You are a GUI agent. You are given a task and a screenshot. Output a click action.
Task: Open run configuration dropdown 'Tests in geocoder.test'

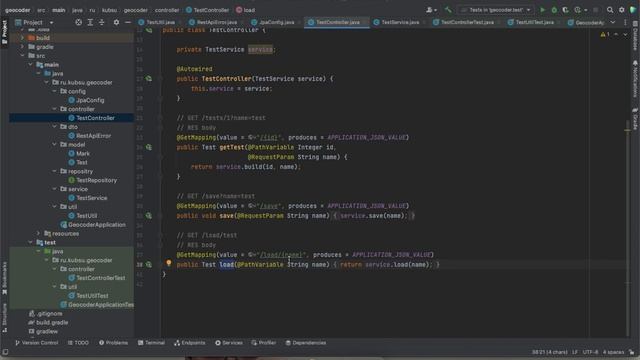(496, 10)
